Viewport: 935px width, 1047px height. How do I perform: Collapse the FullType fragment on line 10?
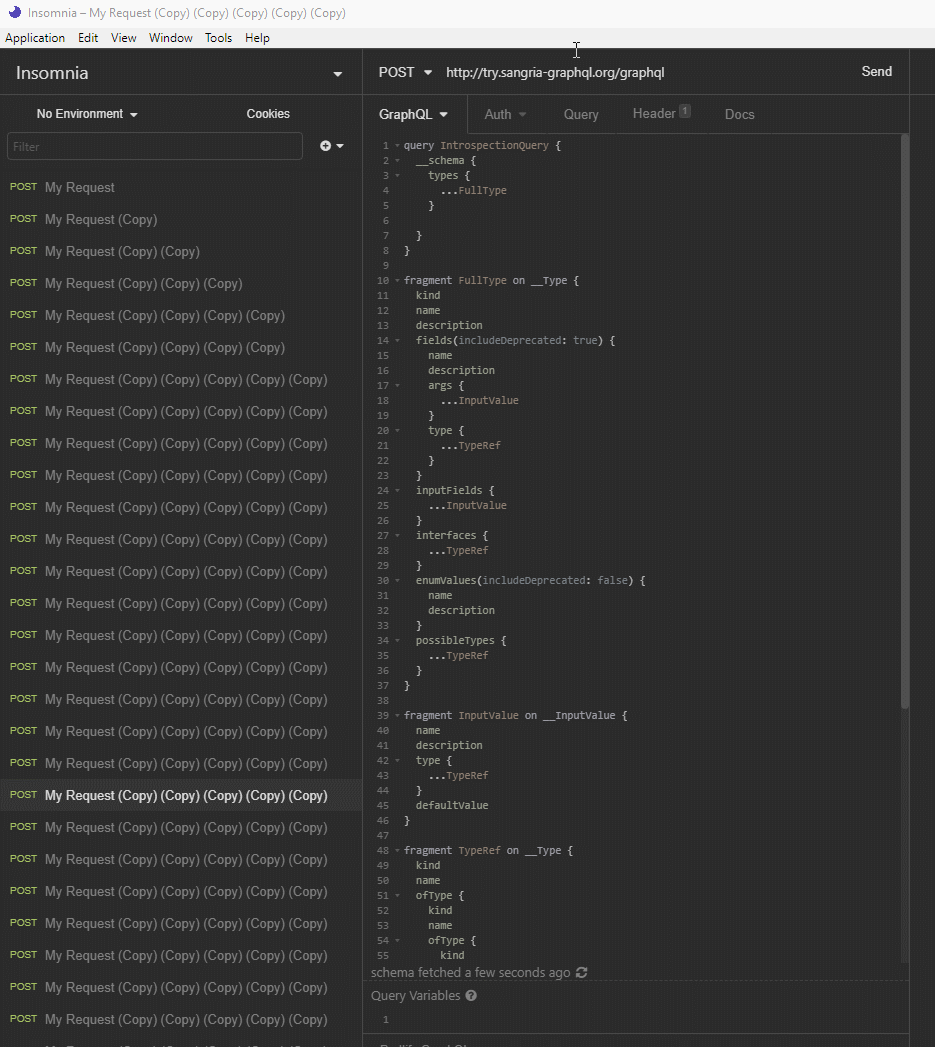tap(397, 280)
